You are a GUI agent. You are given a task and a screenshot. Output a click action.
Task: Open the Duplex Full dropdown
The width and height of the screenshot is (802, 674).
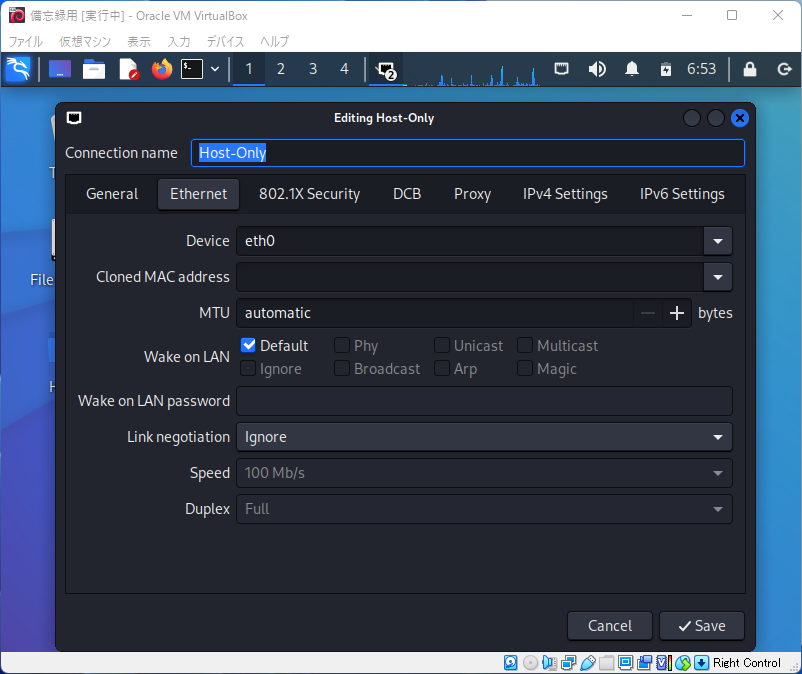coord(484,509)
